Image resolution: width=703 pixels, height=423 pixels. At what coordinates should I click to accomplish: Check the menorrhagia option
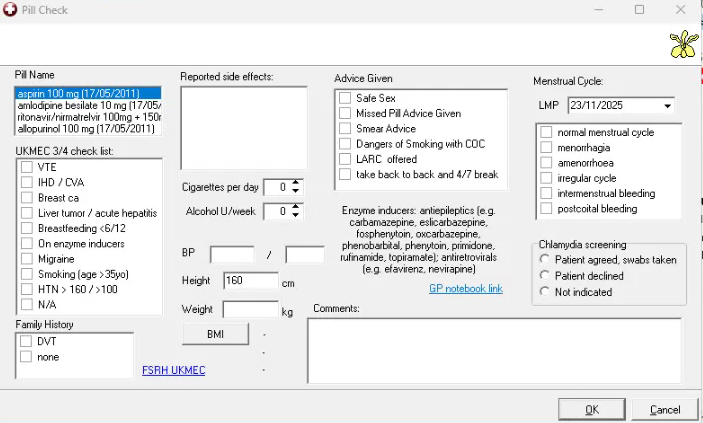tap(546, 148)
